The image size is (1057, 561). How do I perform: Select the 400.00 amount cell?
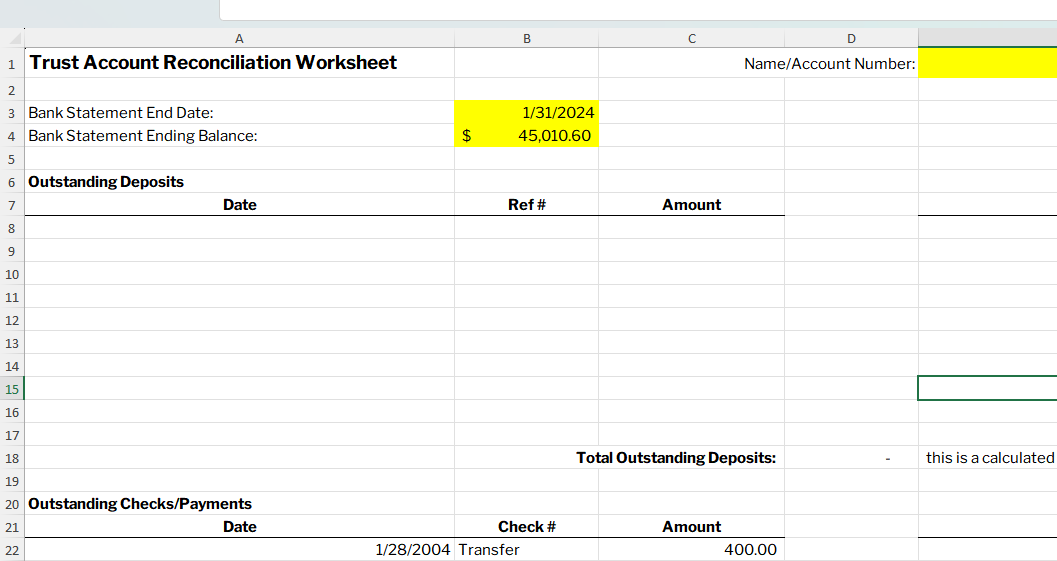[x=691, y=550]
